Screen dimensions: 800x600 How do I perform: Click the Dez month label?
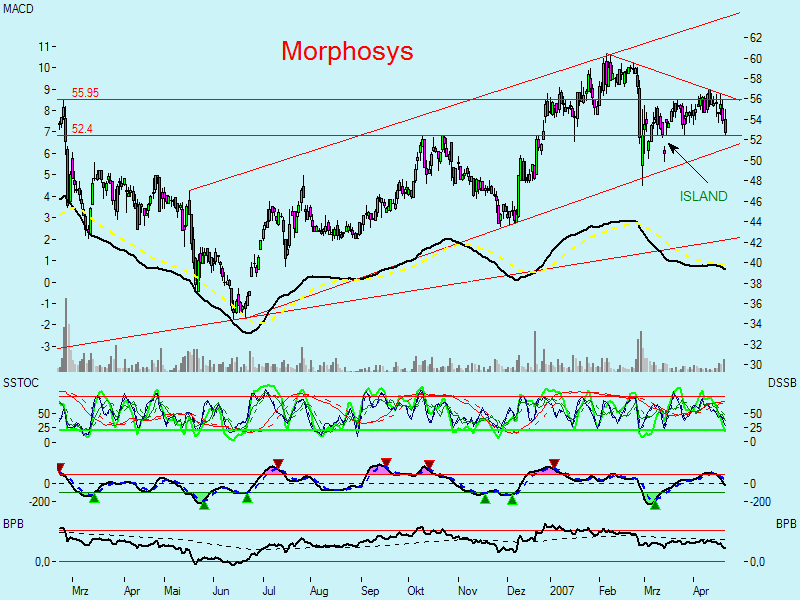click(516, 591)
